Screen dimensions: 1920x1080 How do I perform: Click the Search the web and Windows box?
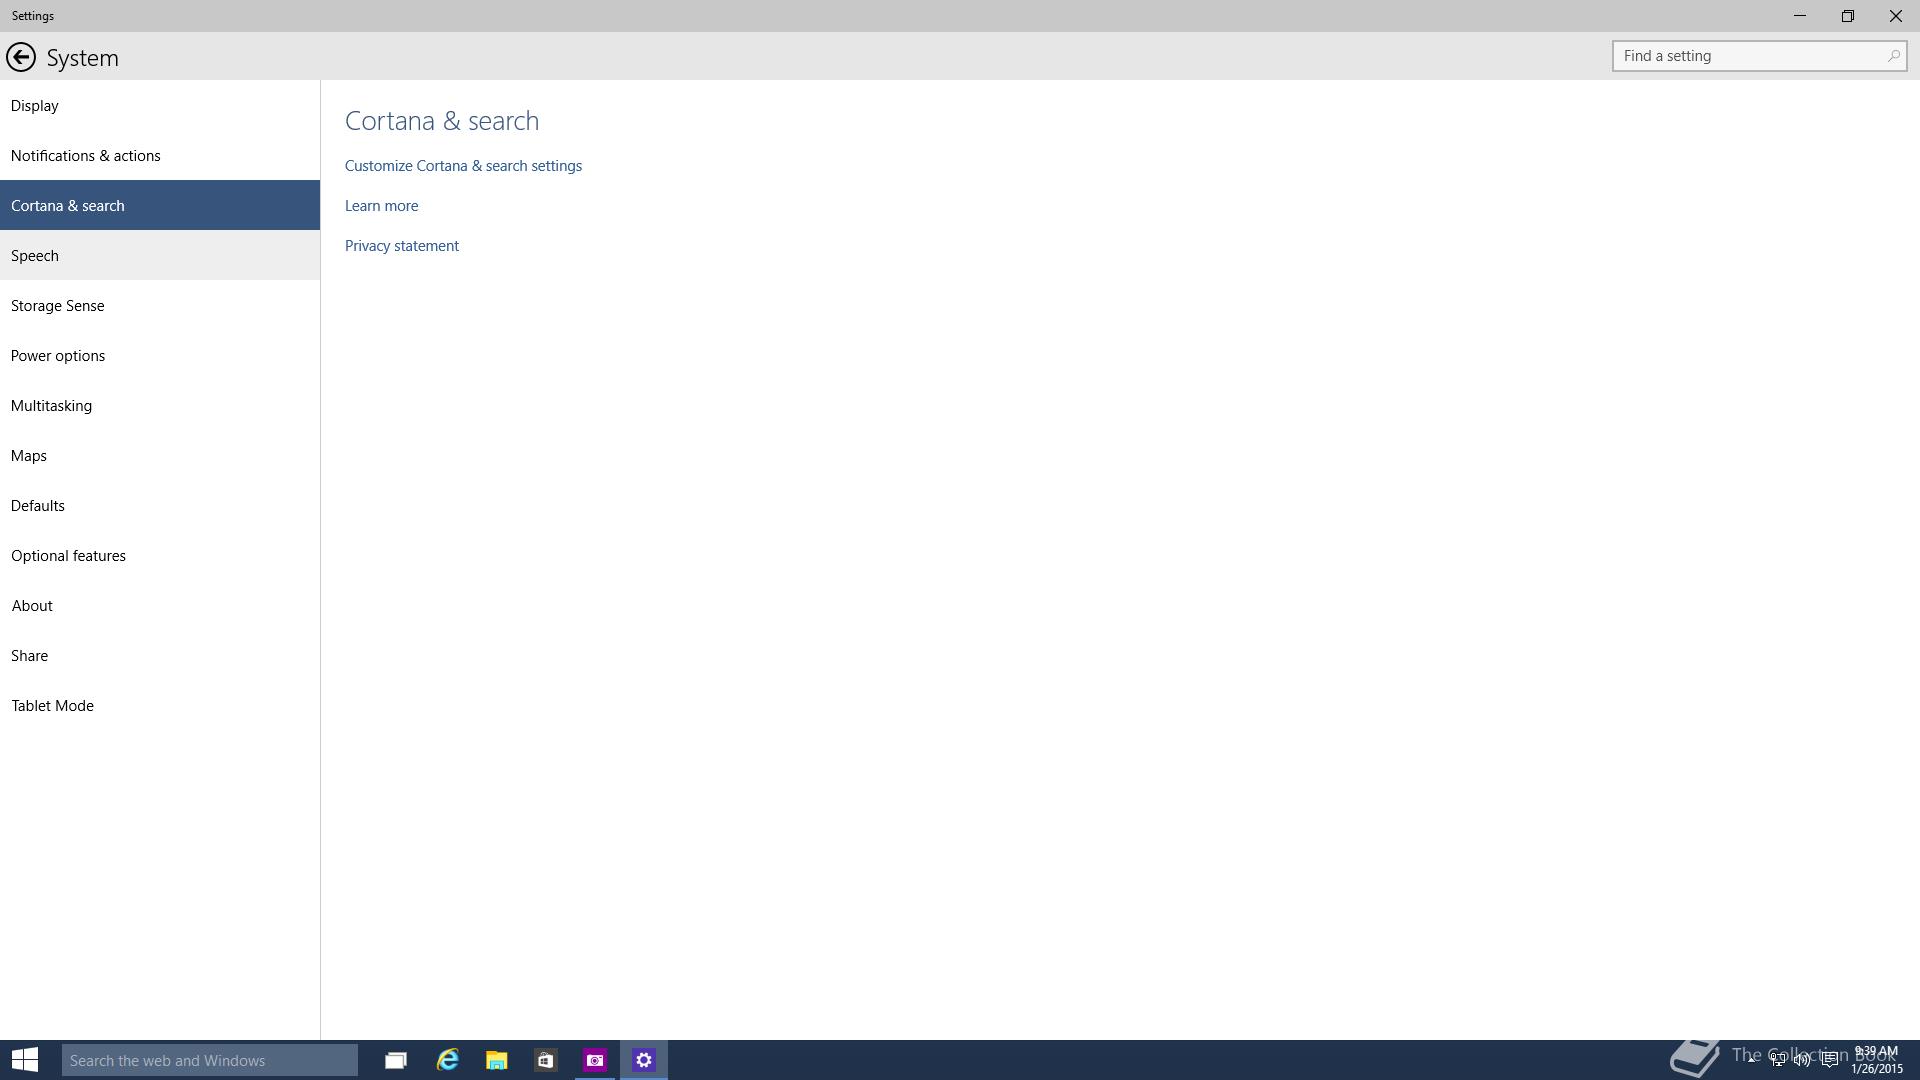tap(210, 1060)
